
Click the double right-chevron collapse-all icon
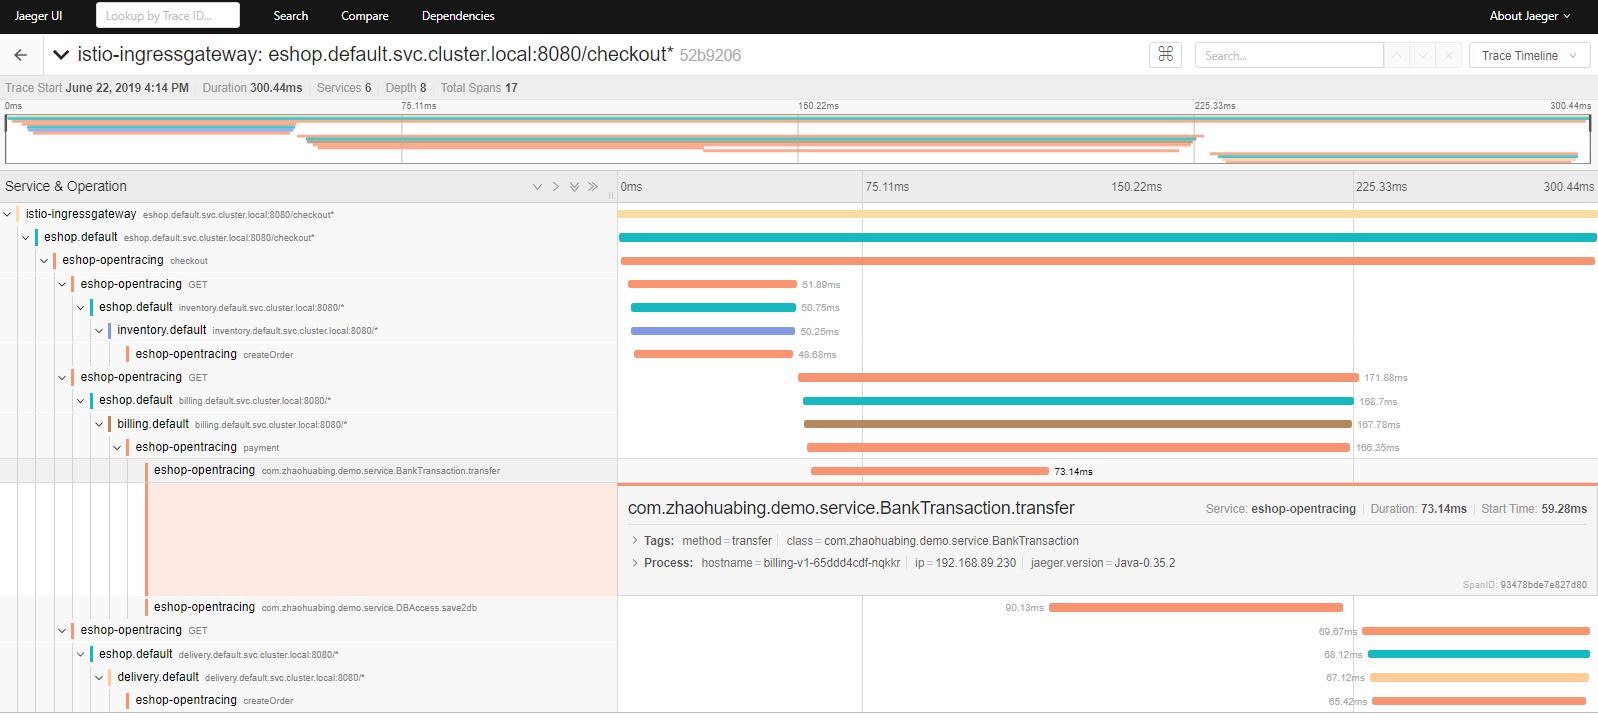(x=593, y=187)
